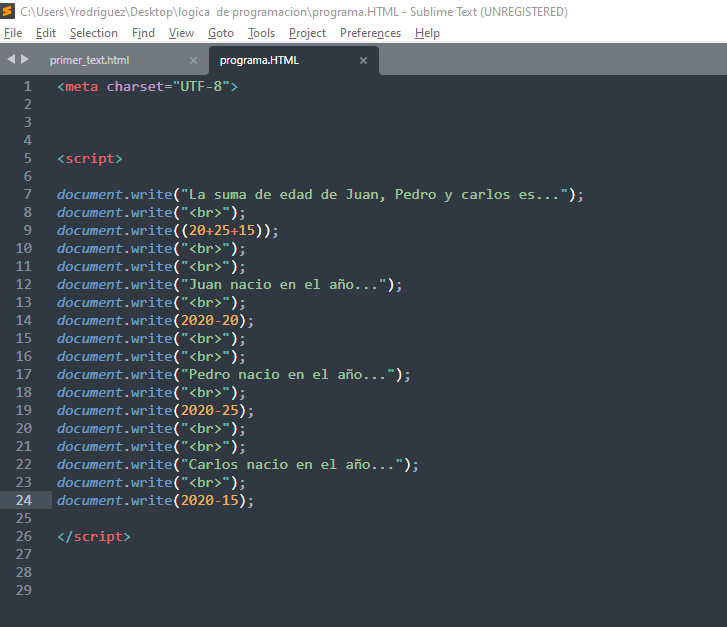Click line number 14 in the gutter

pyautogui.click(x=24, y=320)
